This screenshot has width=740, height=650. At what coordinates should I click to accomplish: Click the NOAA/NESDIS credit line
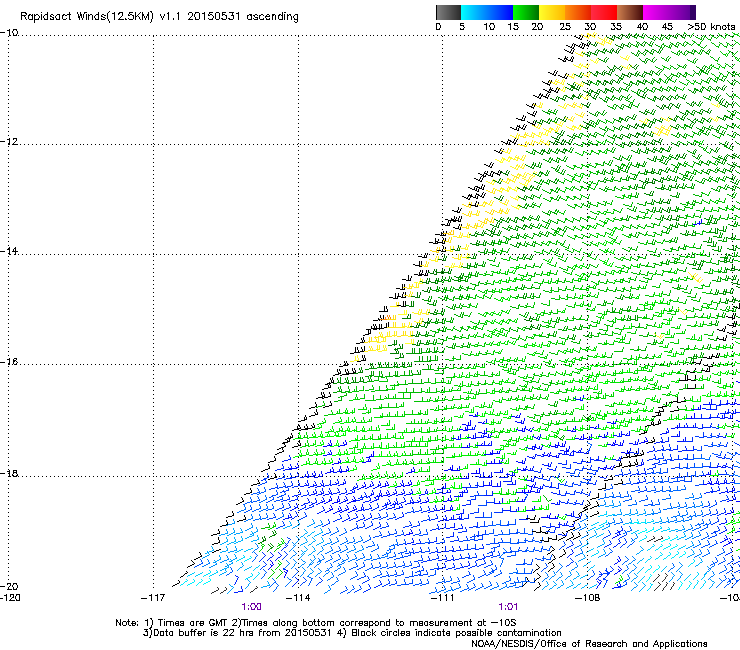coord(589,644)
